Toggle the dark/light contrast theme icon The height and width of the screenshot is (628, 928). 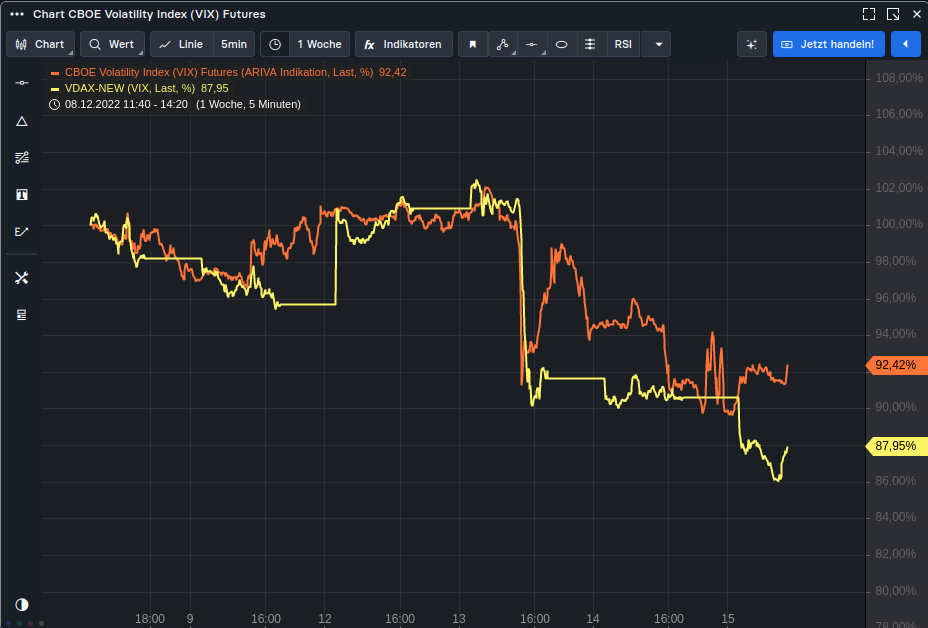click(x=22, y=604)
